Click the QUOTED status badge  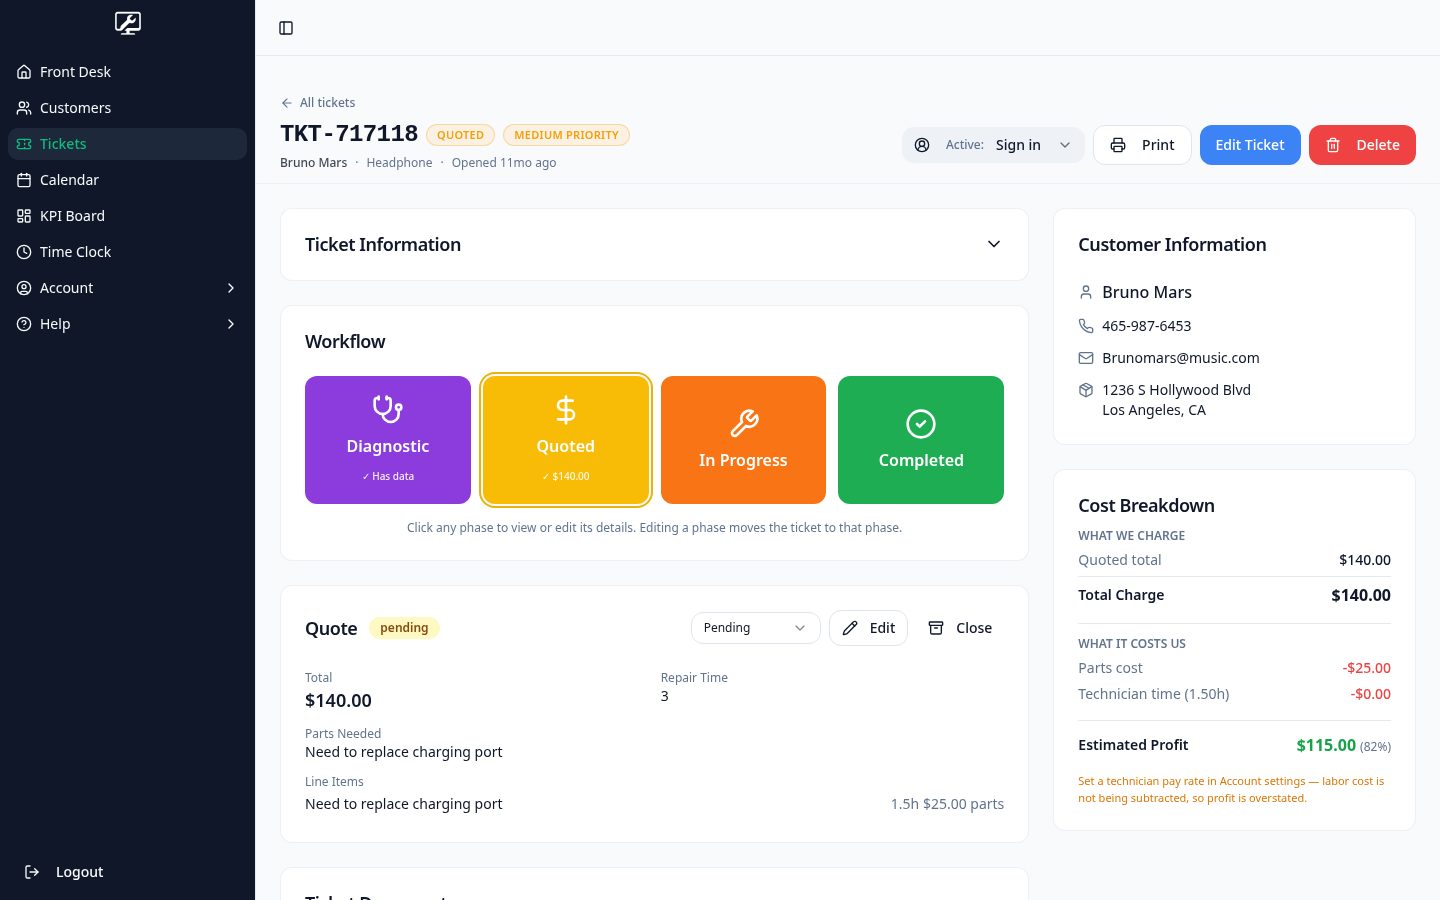click(x=460, y=135)
